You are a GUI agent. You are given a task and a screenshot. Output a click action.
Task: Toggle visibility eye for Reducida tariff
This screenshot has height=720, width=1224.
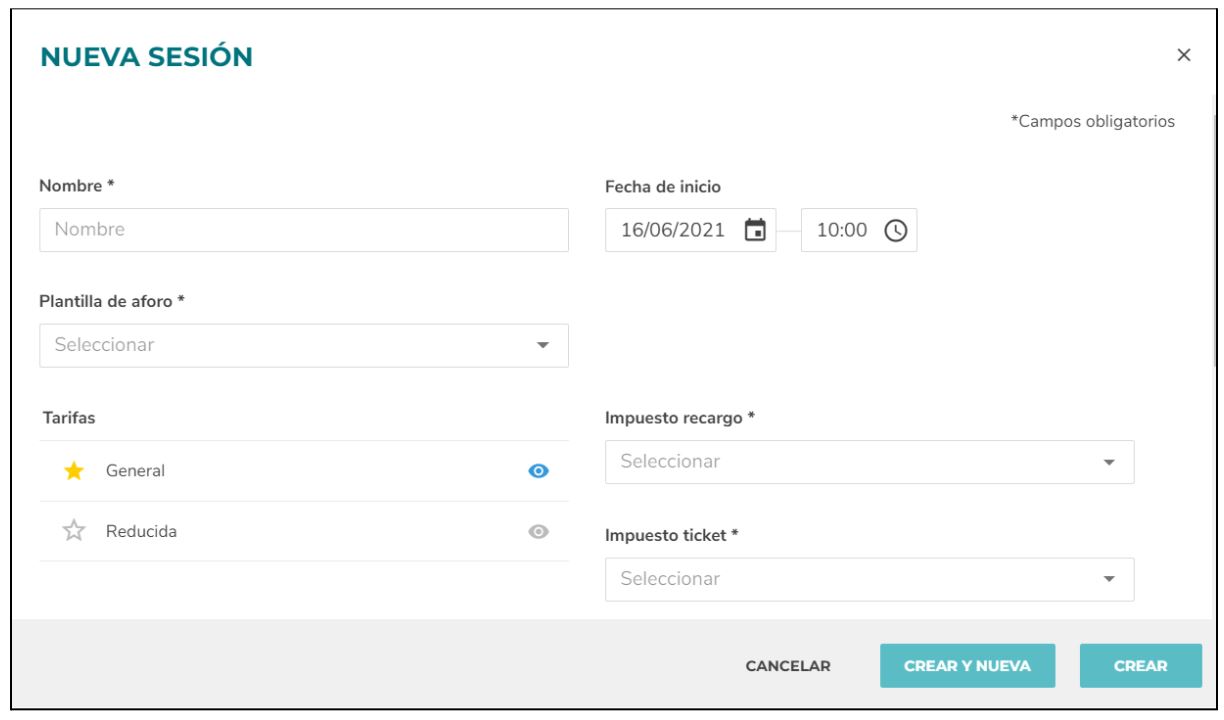[538, 532]
